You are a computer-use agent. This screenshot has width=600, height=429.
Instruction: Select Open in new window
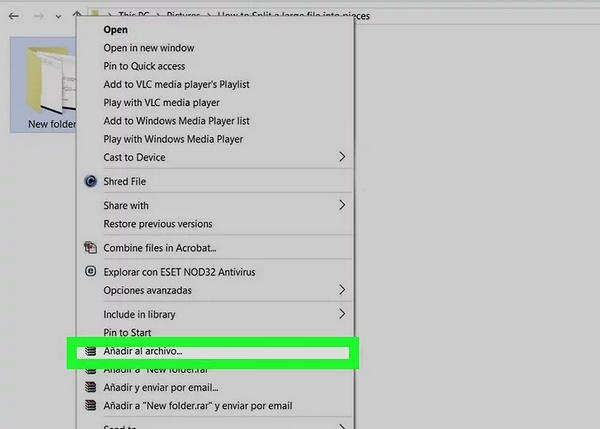[x=149, y=48]
